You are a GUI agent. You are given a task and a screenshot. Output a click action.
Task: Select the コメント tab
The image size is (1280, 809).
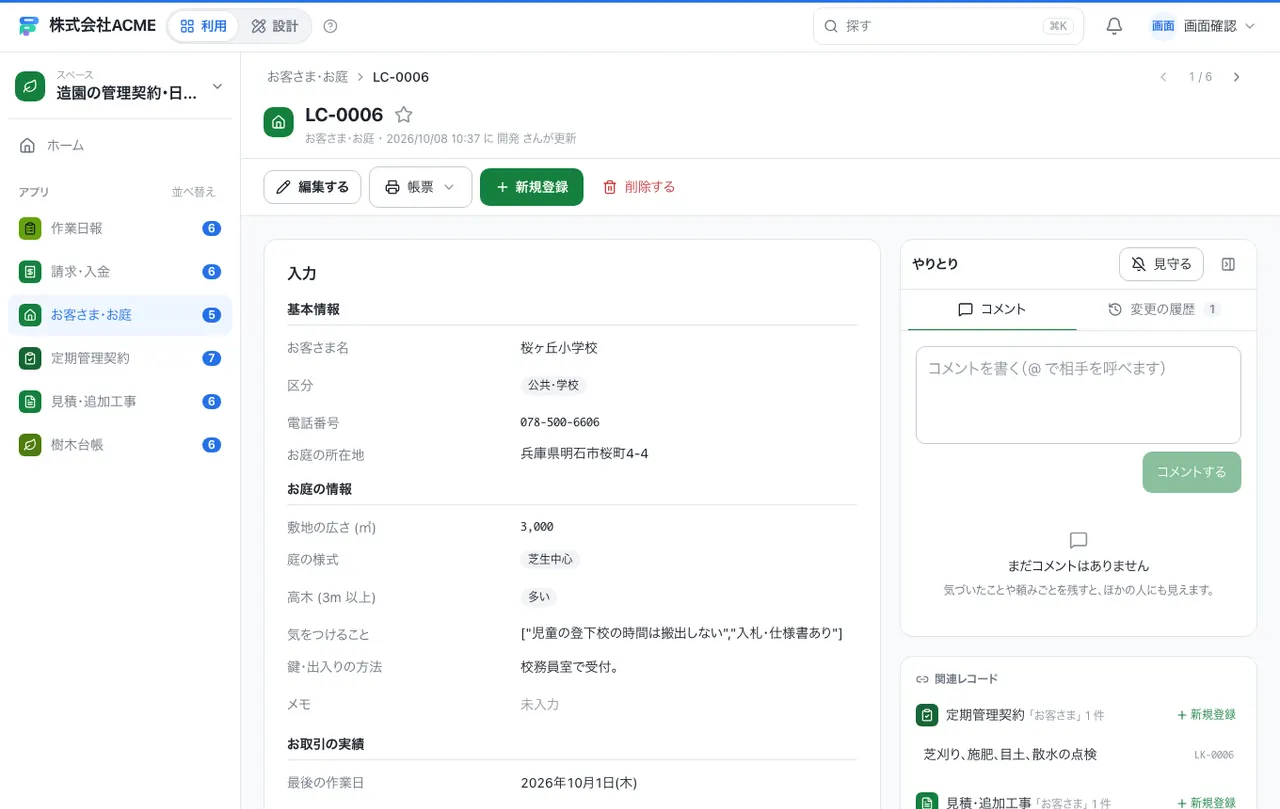(x=992, y=310)
